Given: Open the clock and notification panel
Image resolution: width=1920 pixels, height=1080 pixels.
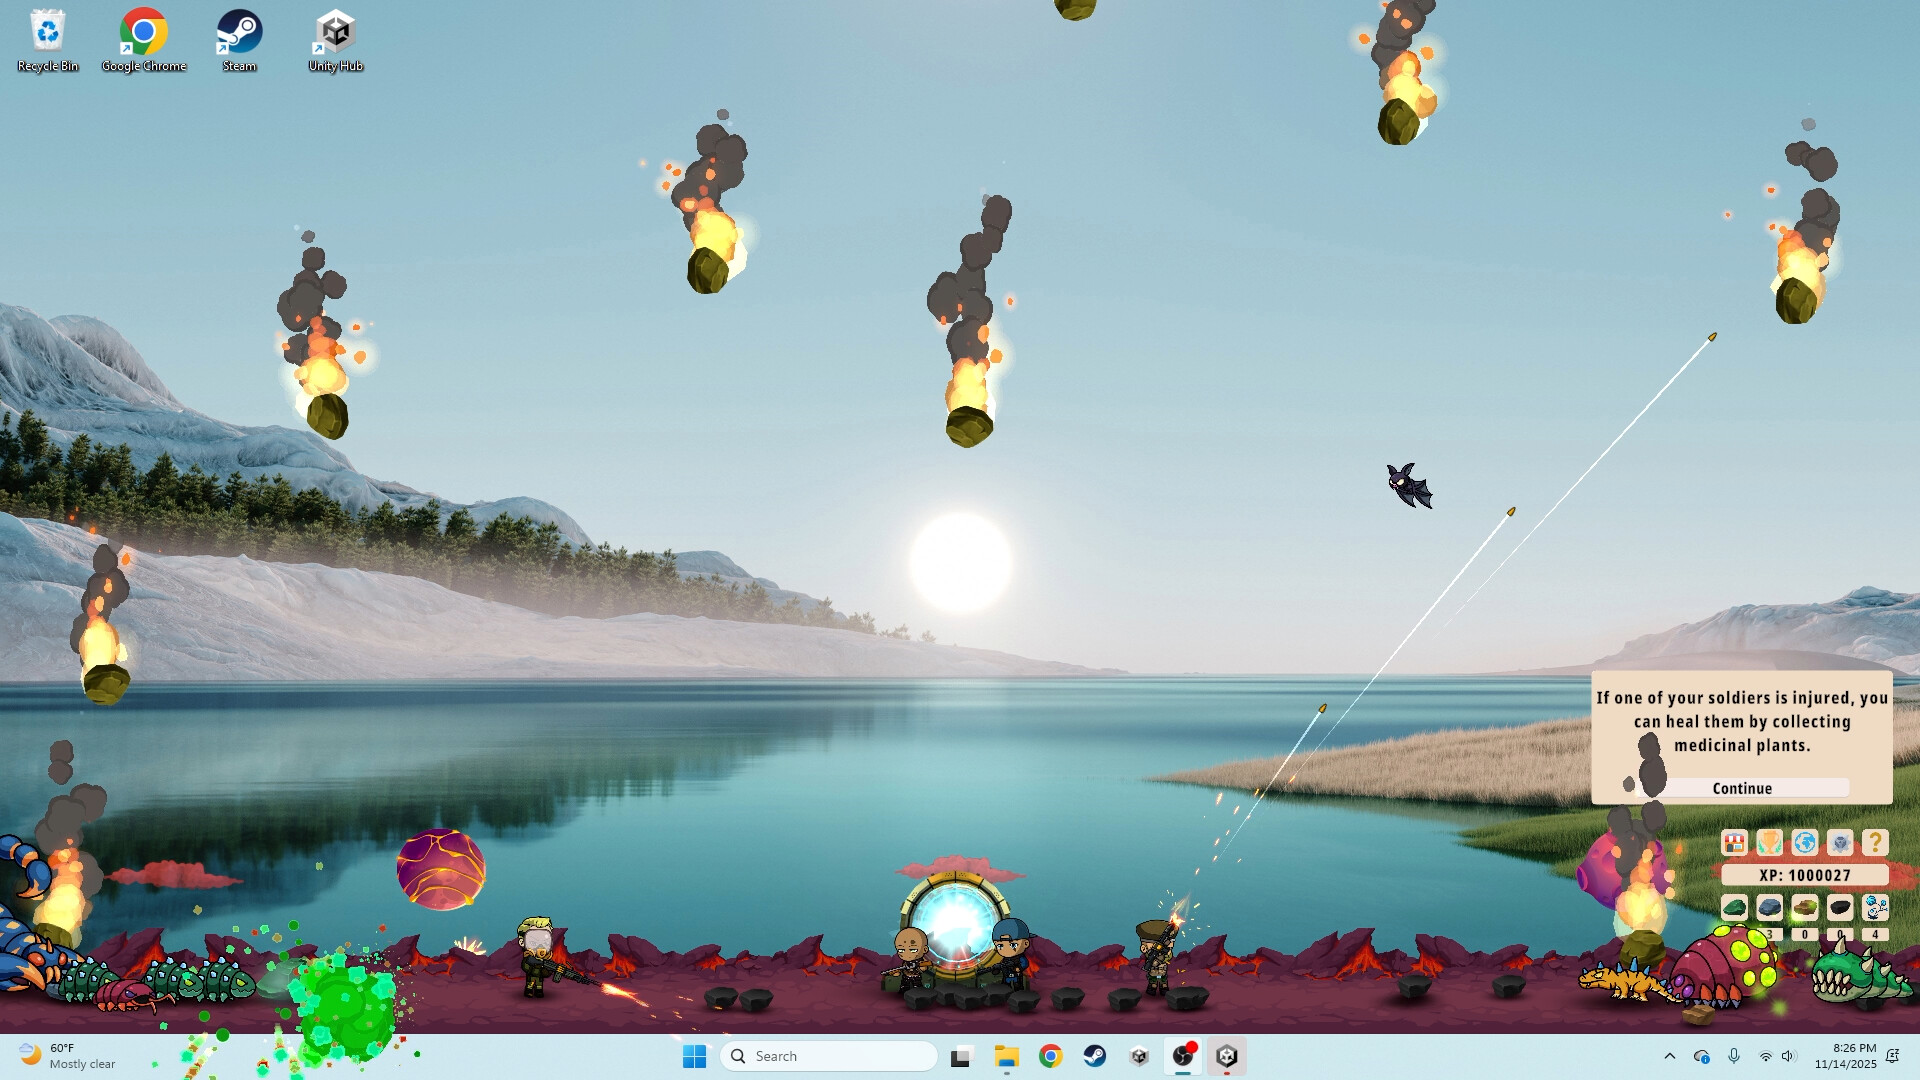Looking at the screenshot, I should coord(1848,1056).
